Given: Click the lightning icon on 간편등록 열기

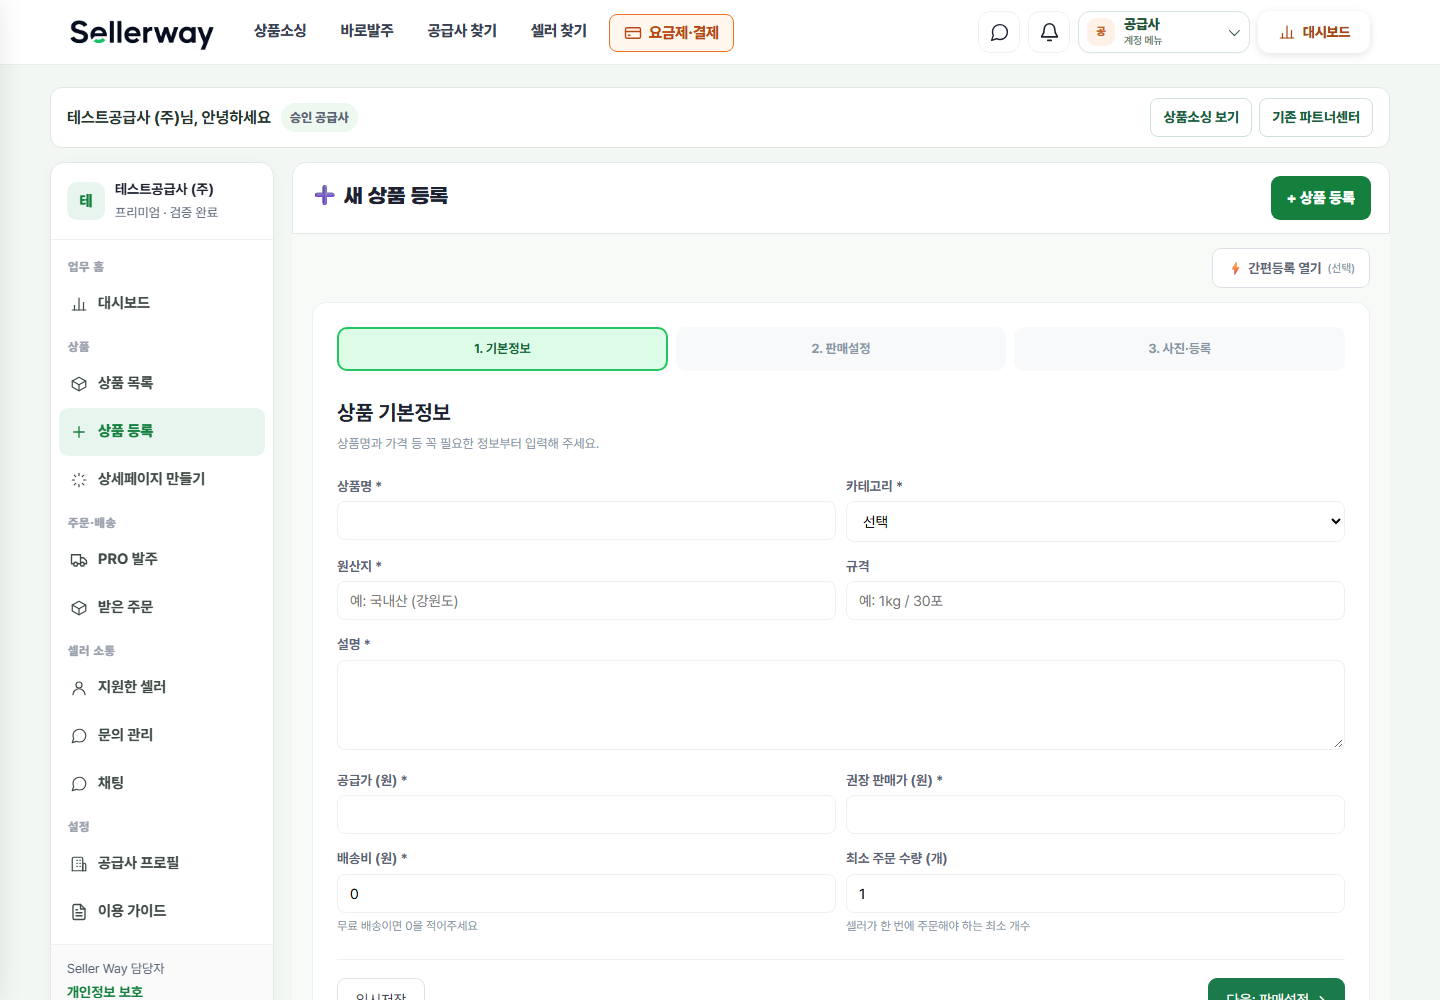Looking at the screenshot, I should click(x=1236, y=268).
